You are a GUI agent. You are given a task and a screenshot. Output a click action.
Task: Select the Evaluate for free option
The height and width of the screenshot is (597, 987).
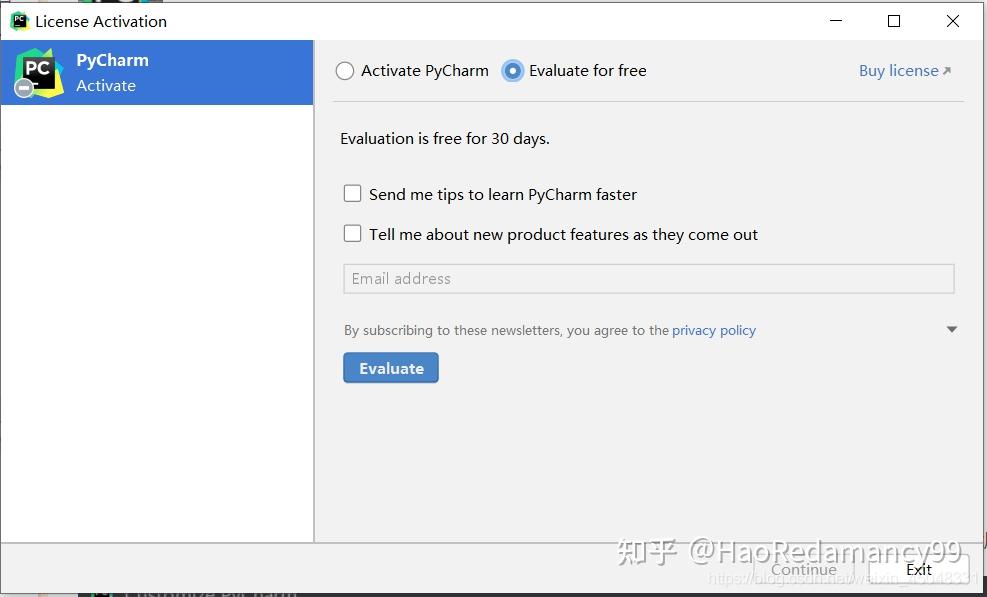click(511, 71)
